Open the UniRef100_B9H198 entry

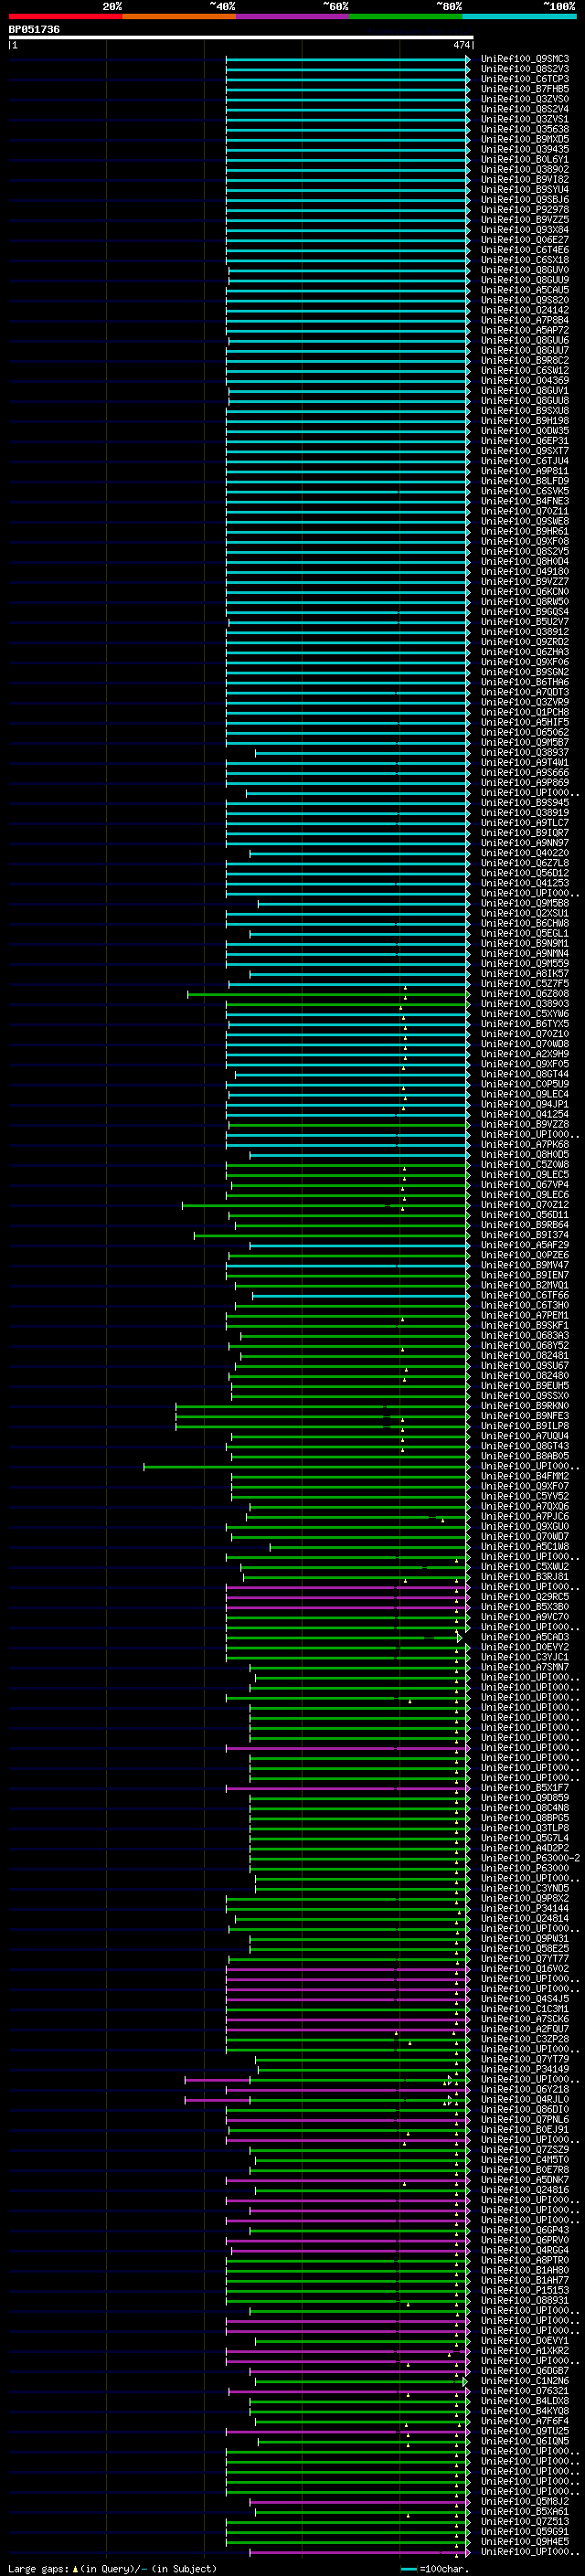tap(525, 421)
